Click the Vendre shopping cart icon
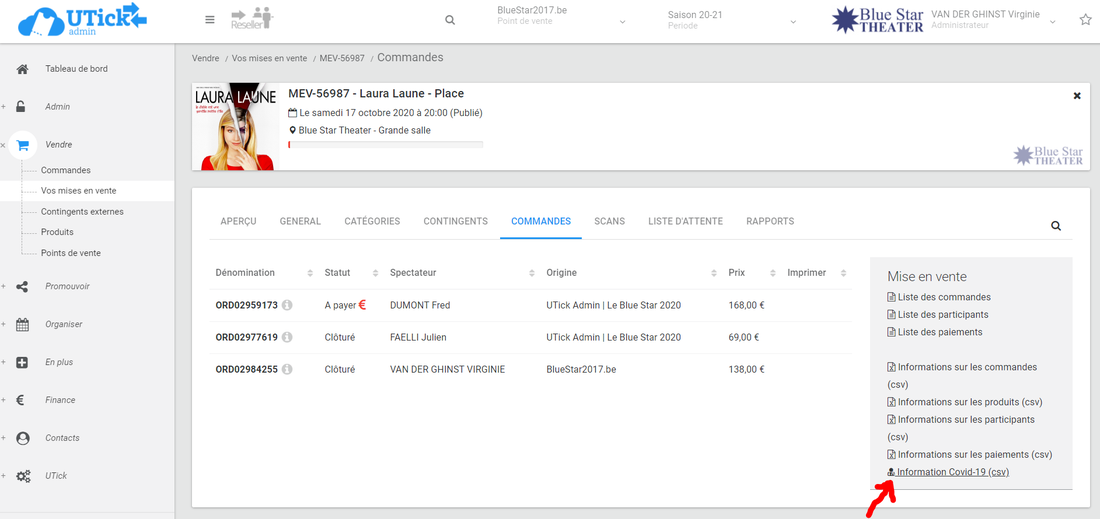 tap(22, 145)
